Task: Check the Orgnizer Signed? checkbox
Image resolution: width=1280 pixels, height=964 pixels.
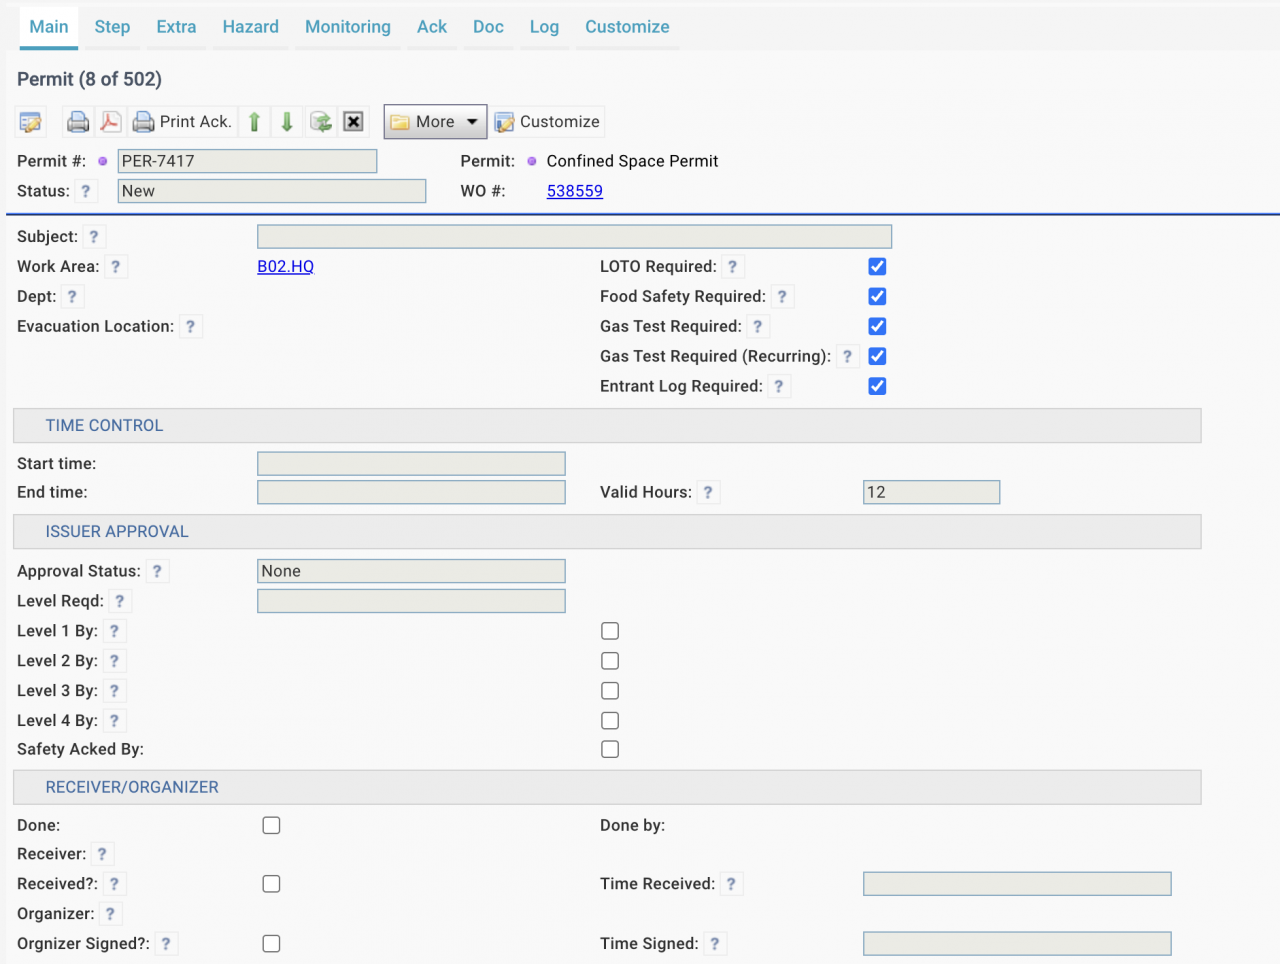Action: [271, 944]
